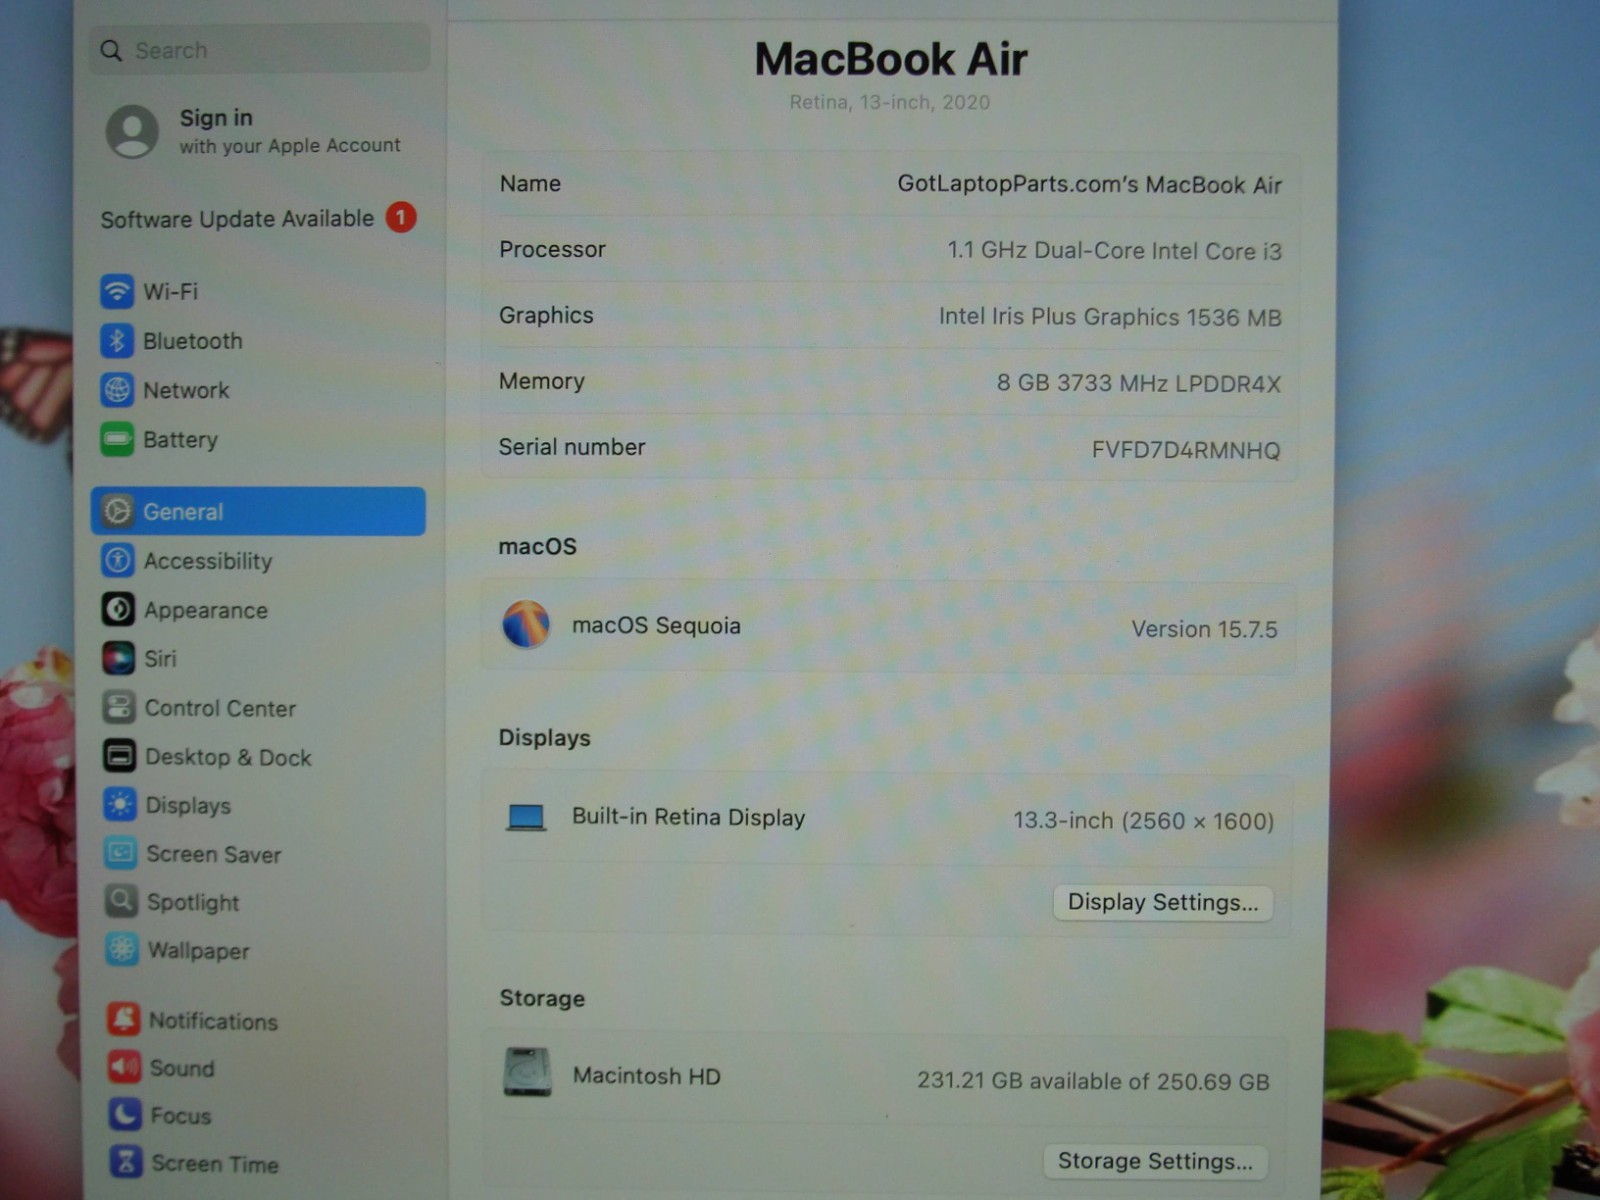Click the red update badge
This screenshot has width=1600, height=1200.
point(401,217)
